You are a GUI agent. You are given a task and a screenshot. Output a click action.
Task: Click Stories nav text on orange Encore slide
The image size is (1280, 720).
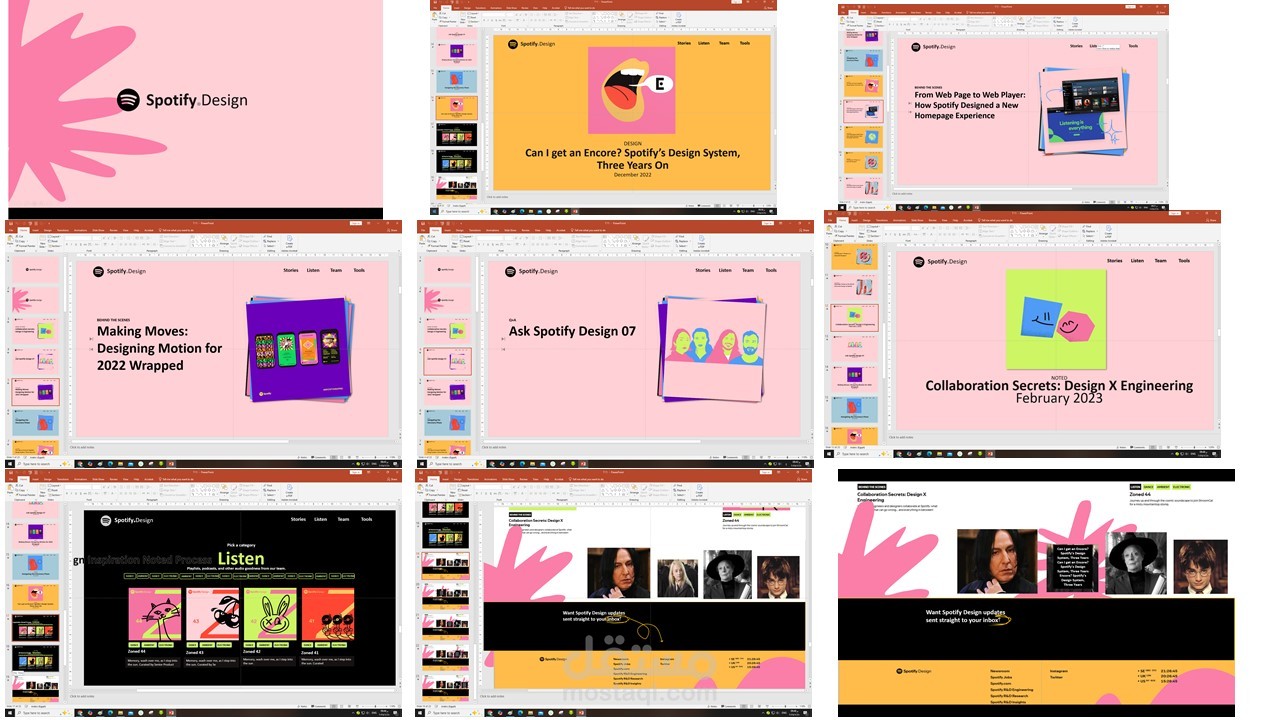point(684,43)
